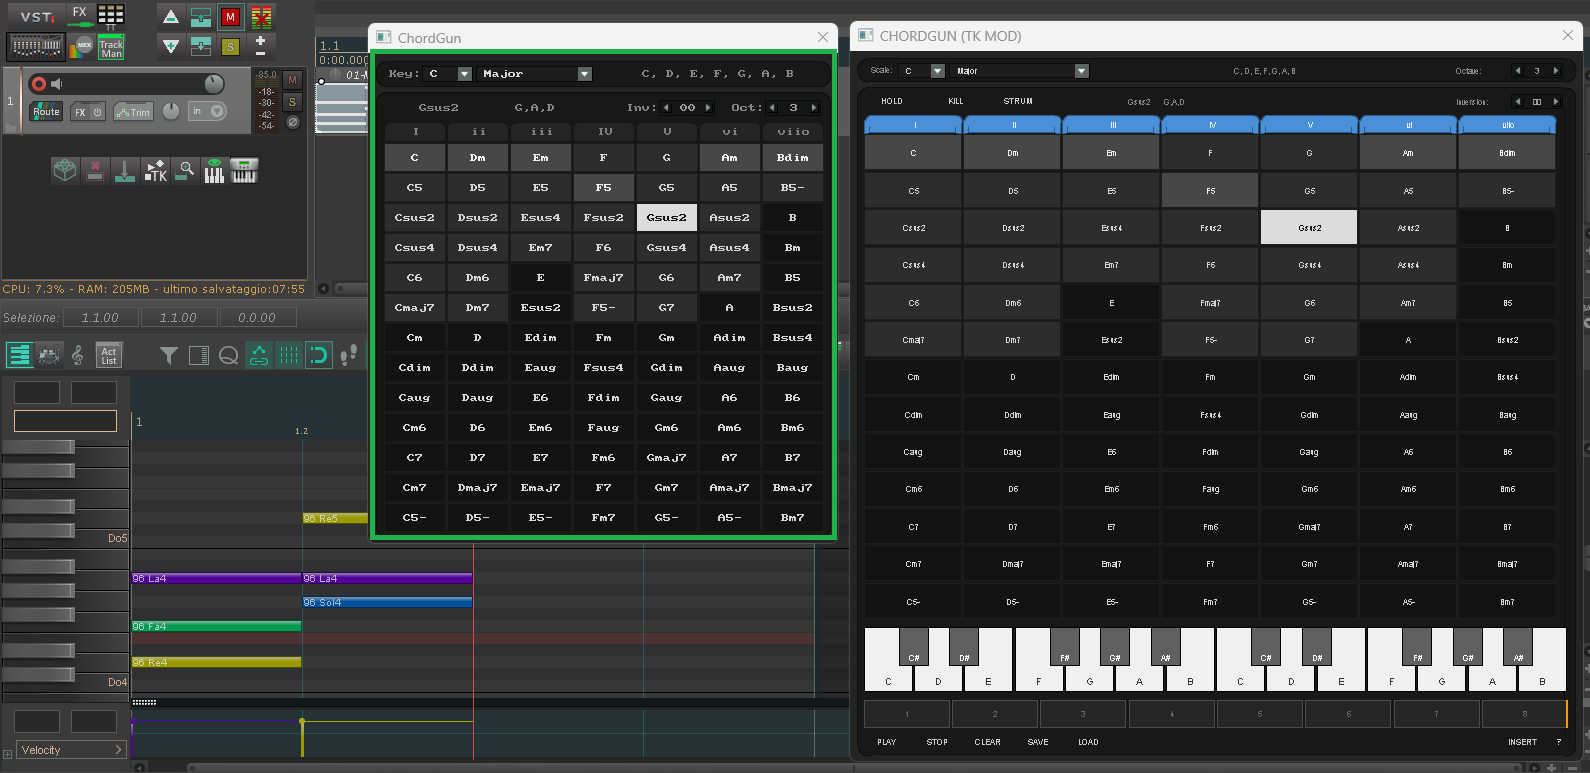Image resolution: width=1590 pixels, height=773 pixels.
Task: Select the IV header tab in CHORDGUN TK MOD
Action: click(x=1211, y=125)
